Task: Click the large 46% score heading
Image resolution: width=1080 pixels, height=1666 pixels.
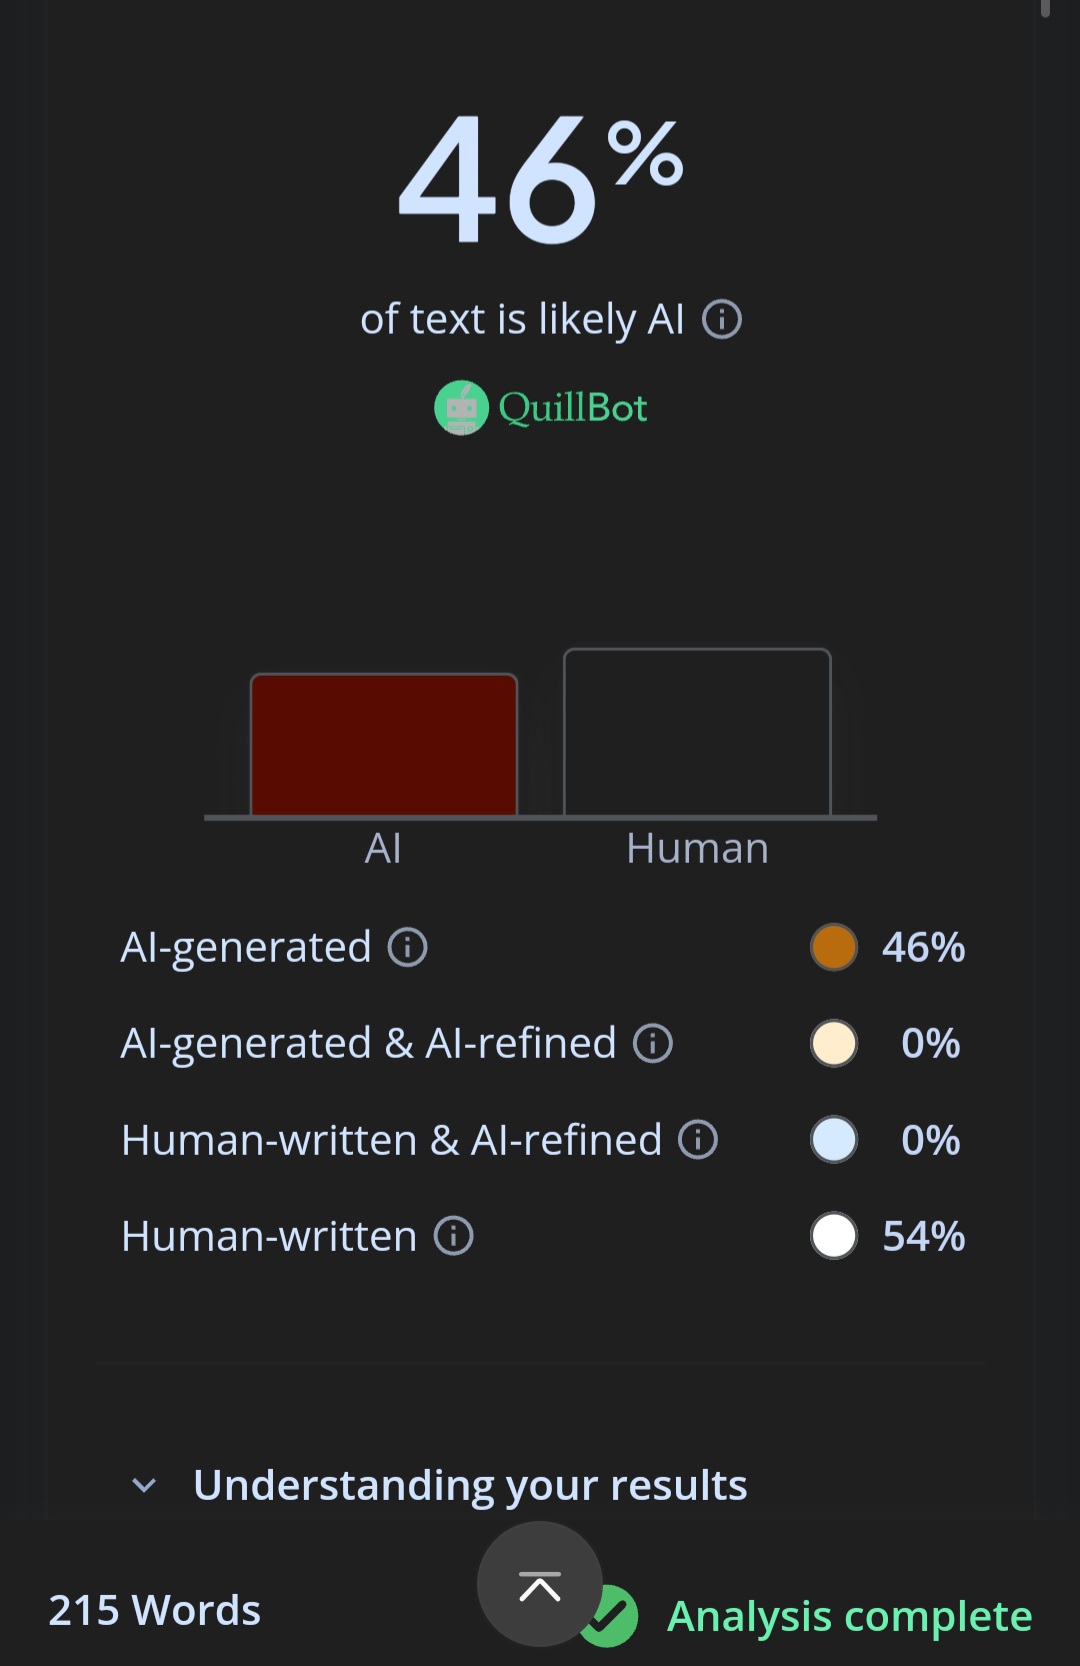Action: 540,178
